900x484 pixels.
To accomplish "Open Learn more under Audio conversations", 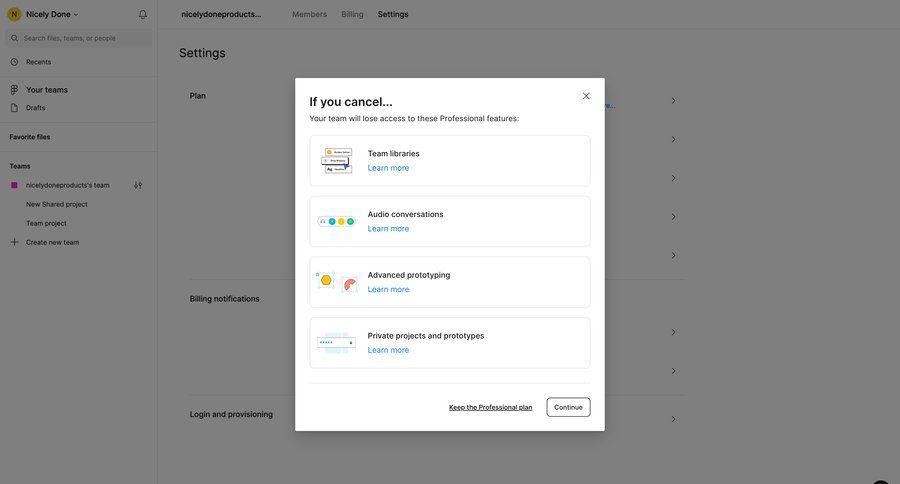I will [x=388, y=229].
